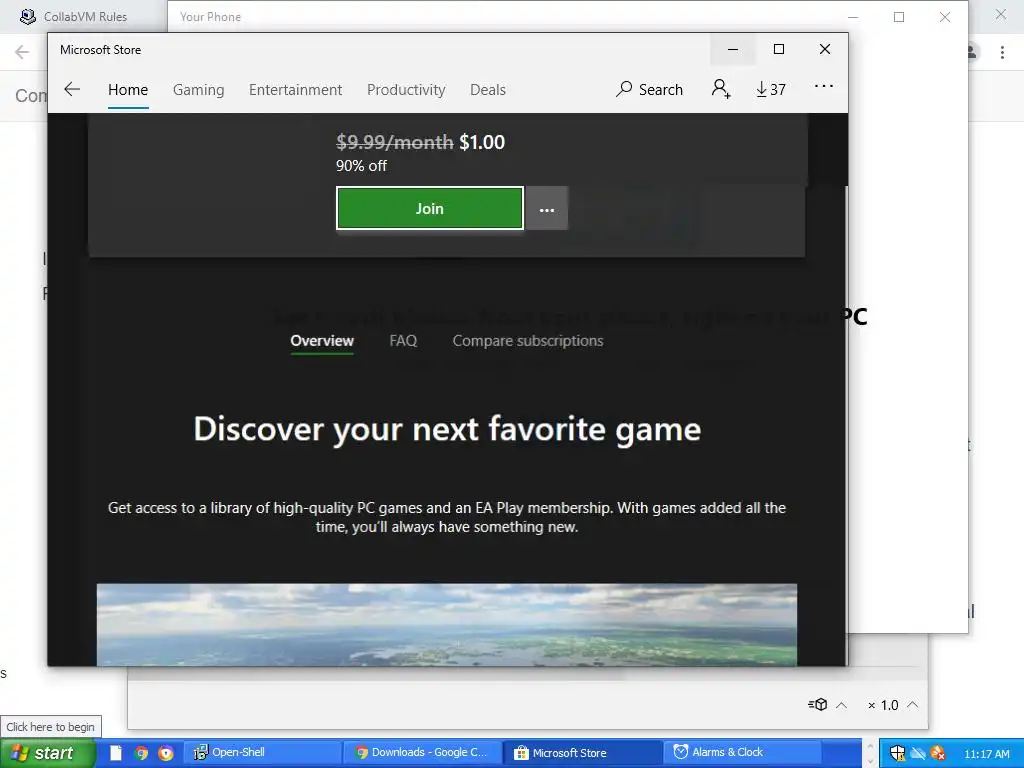The width and height of the screenshot is (1024, 768).
Task: Close the Your Phone window
Action: pyautogui.click(x=944, y=17)
